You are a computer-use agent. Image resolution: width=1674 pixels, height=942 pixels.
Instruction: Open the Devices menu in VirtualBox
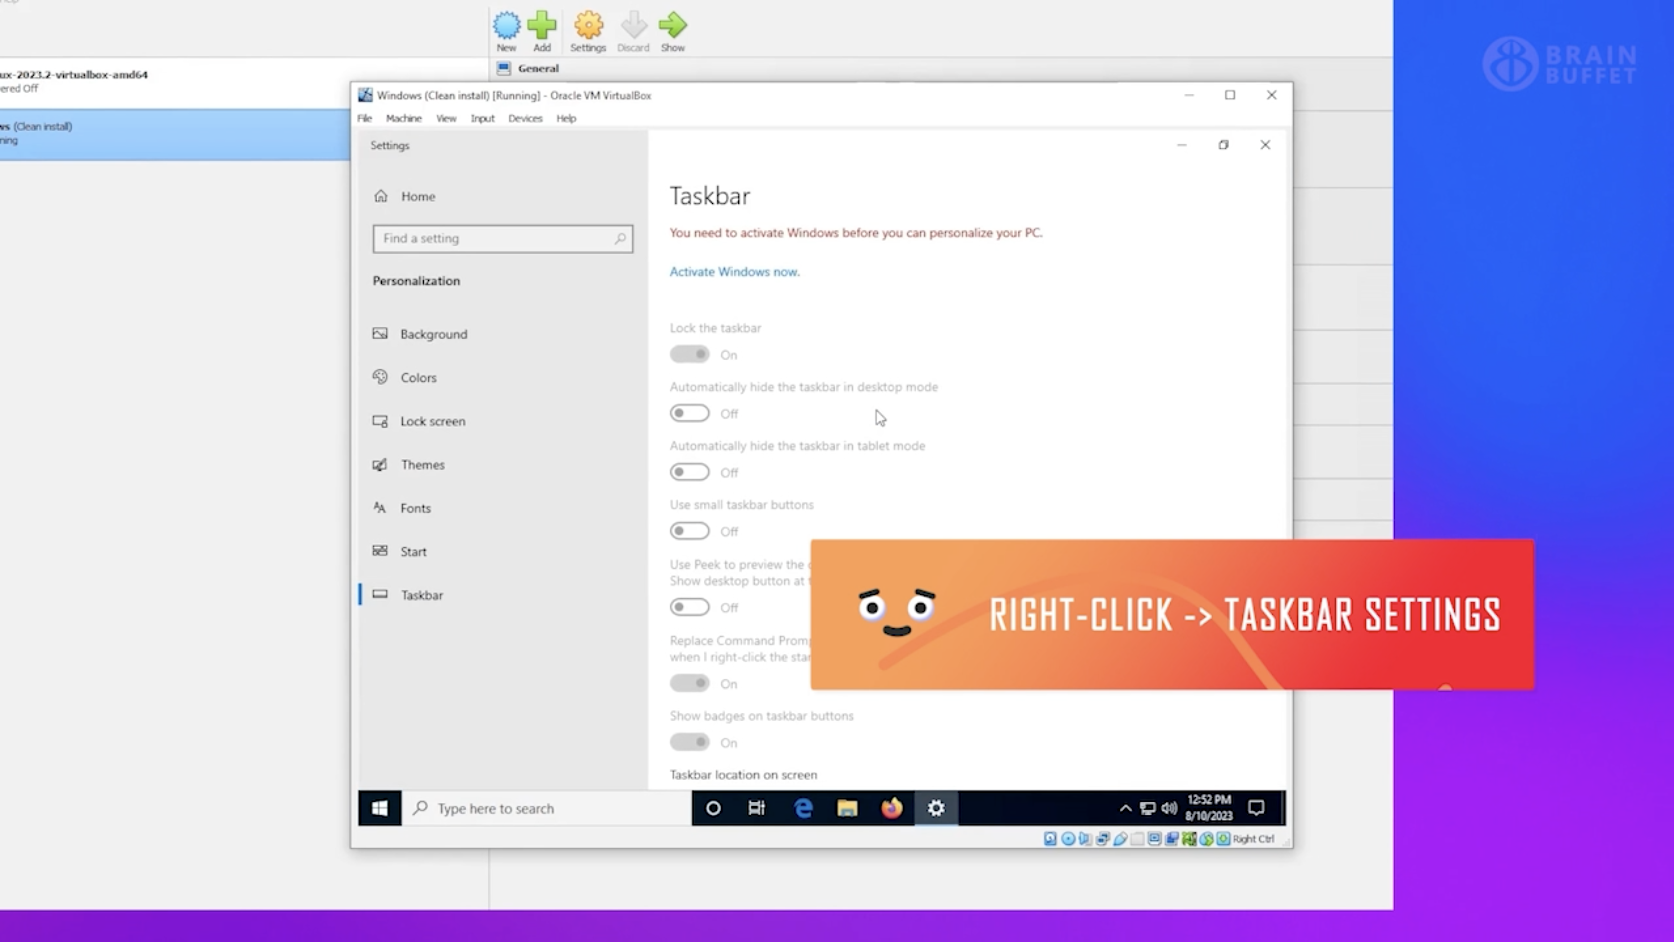525,118
